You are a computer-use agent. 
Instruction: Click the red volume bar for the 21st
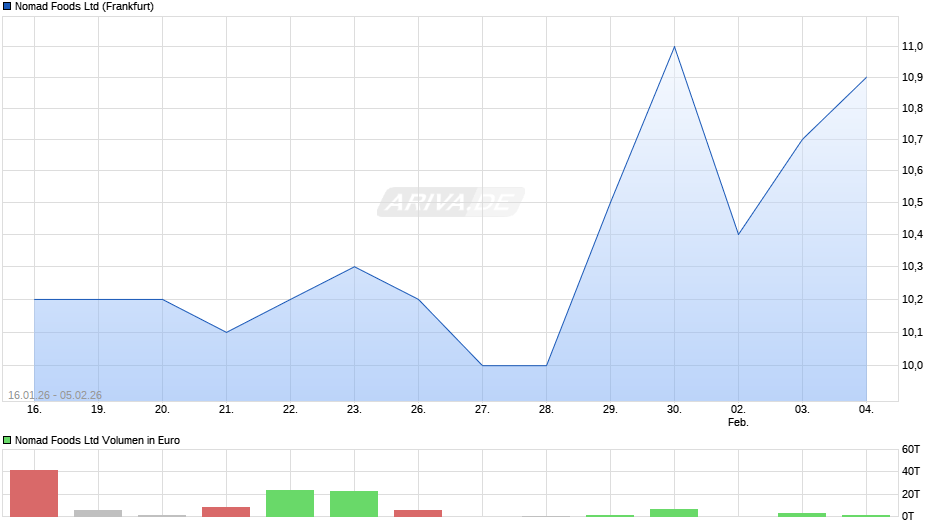click(x=226, y=512)
